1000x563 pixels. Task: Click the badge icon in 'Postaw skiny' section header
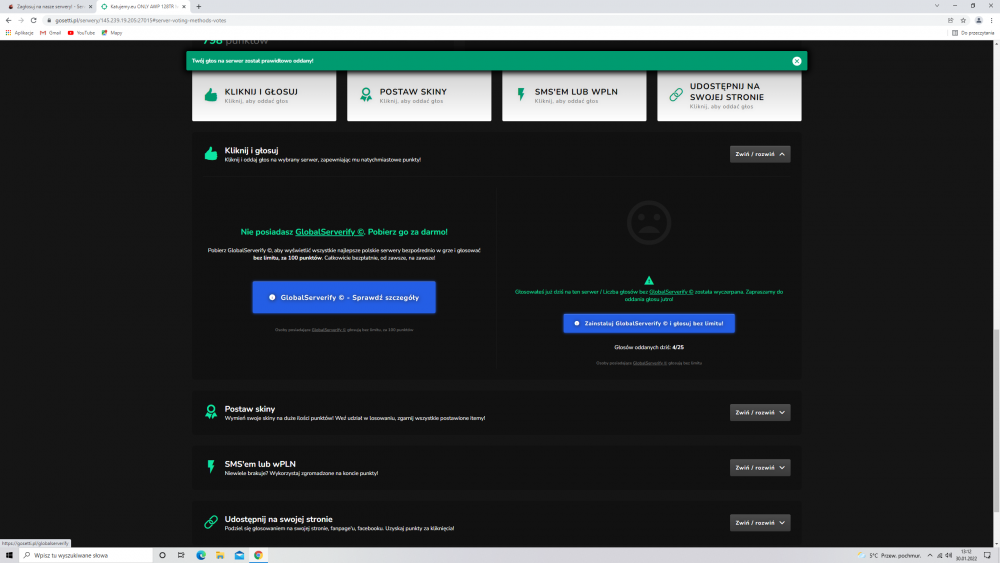click(x=211, y=412)
